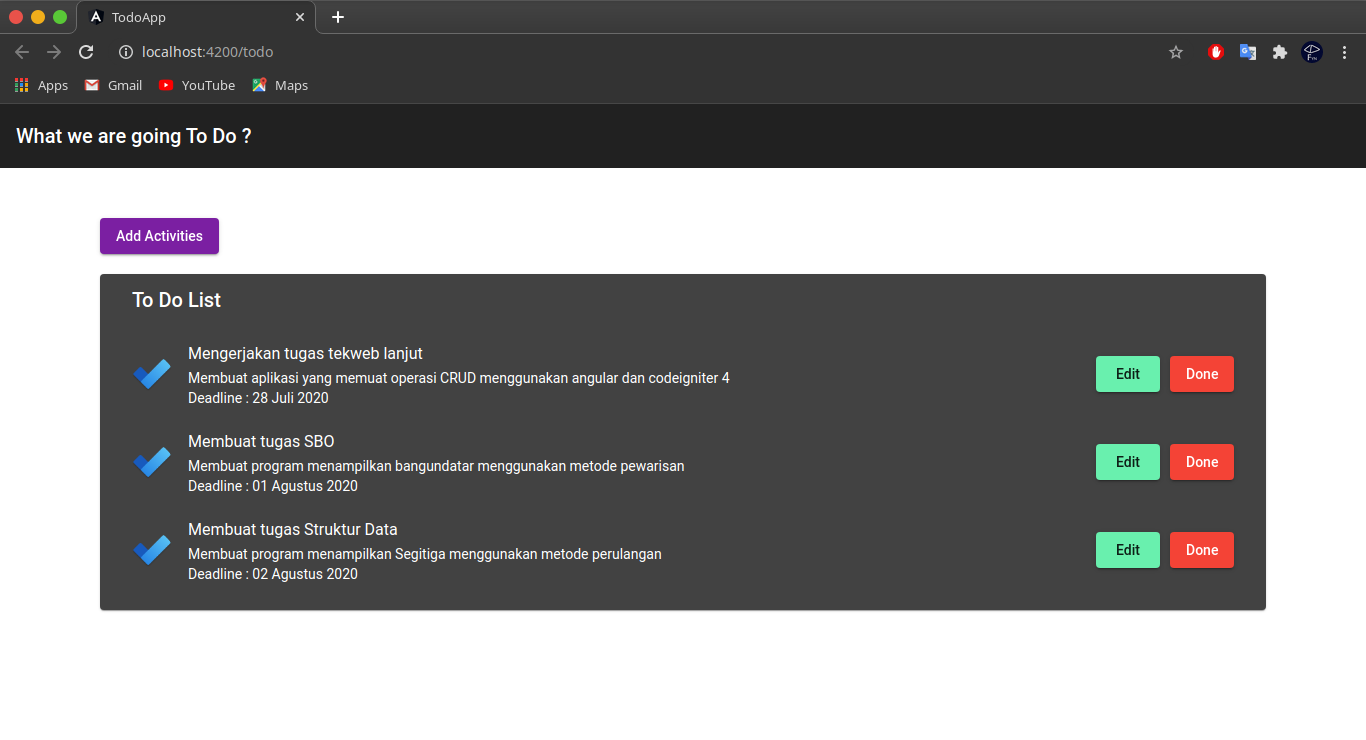The height and width of the screenshot is (740, 1366).
Task: Click checkmark icon of tugas SBO task
Action: click(152, 462)
